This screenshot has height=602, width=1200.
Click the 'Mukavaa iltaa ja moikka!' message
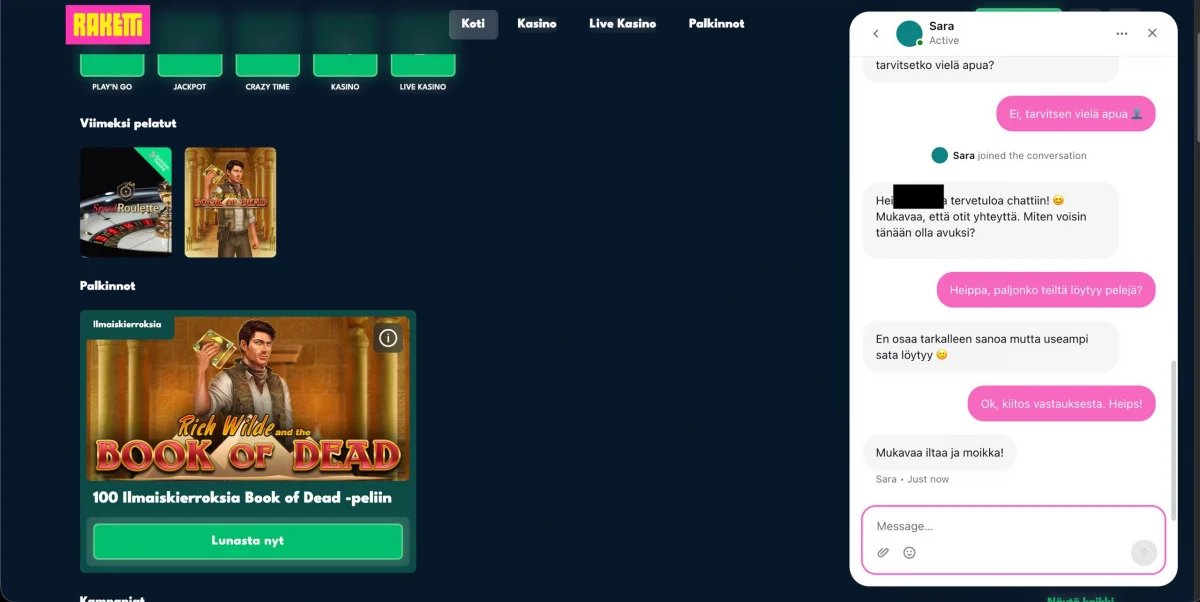tap(940, 453)
